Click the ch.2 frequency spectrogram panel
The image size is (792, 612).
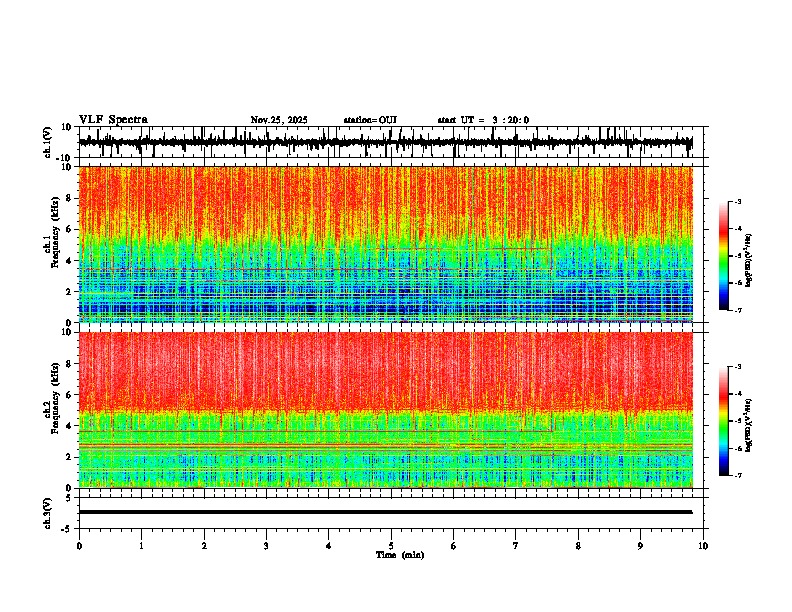point(386,410)
